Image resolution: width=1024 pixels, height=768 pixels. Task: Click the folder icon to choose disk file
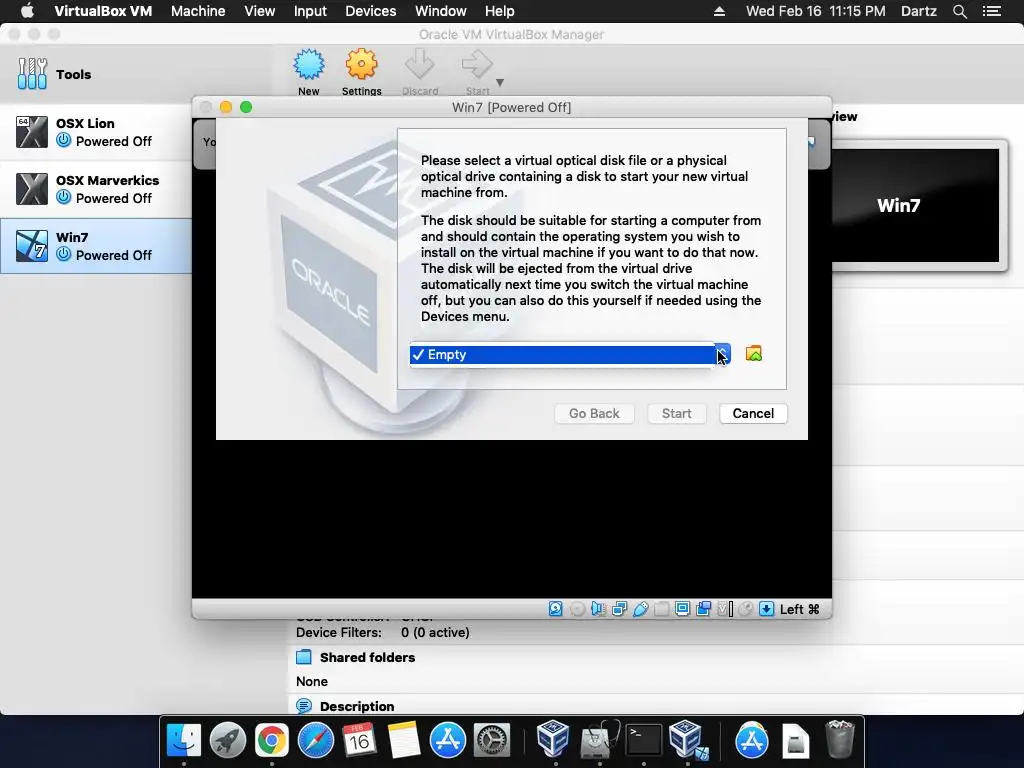tap(754, 354)
